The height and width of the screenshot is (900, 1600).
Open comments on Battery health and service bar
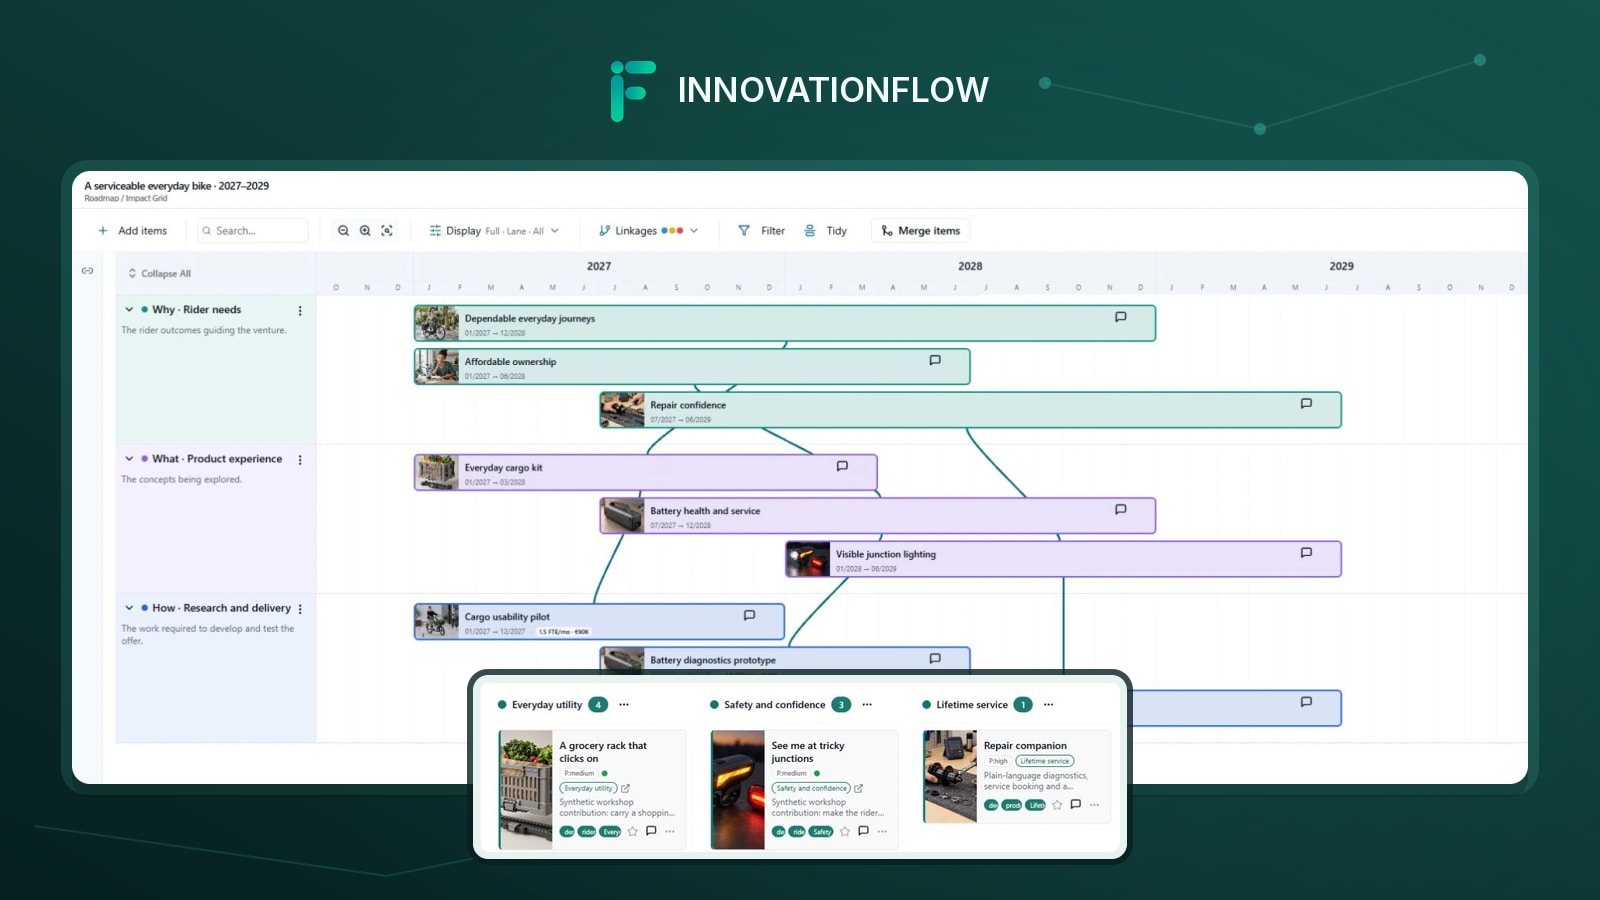pos(1120,509)
